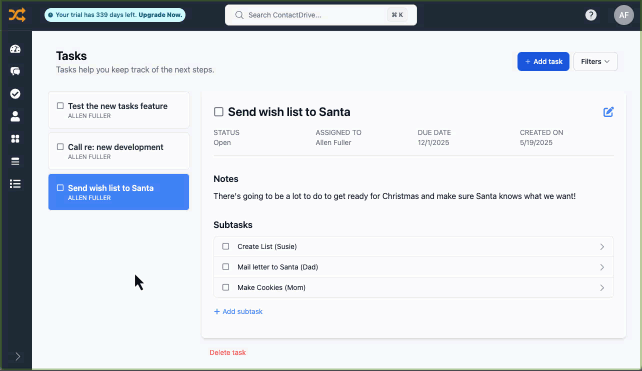Select the tasks checkmark icon in sidebar
Viewport: 642px width, 371px height.
click(15, 94)
